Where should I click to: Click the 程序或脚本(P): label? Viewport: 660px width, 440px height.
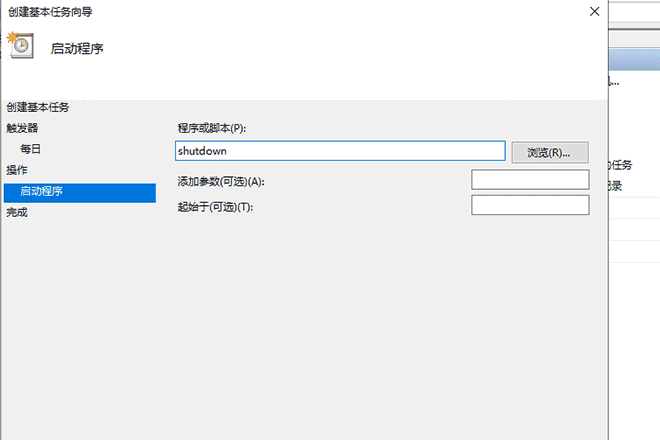pos(212,128)
